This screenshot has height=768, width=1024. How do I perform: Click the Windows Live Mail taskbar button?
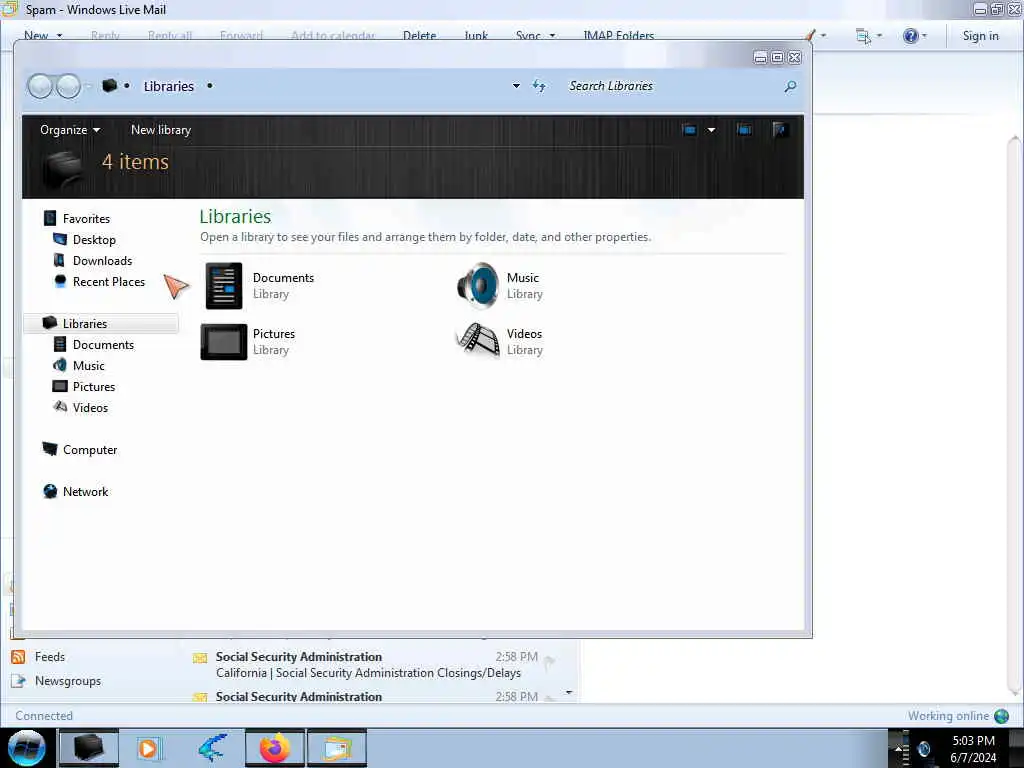coord(337,748)
